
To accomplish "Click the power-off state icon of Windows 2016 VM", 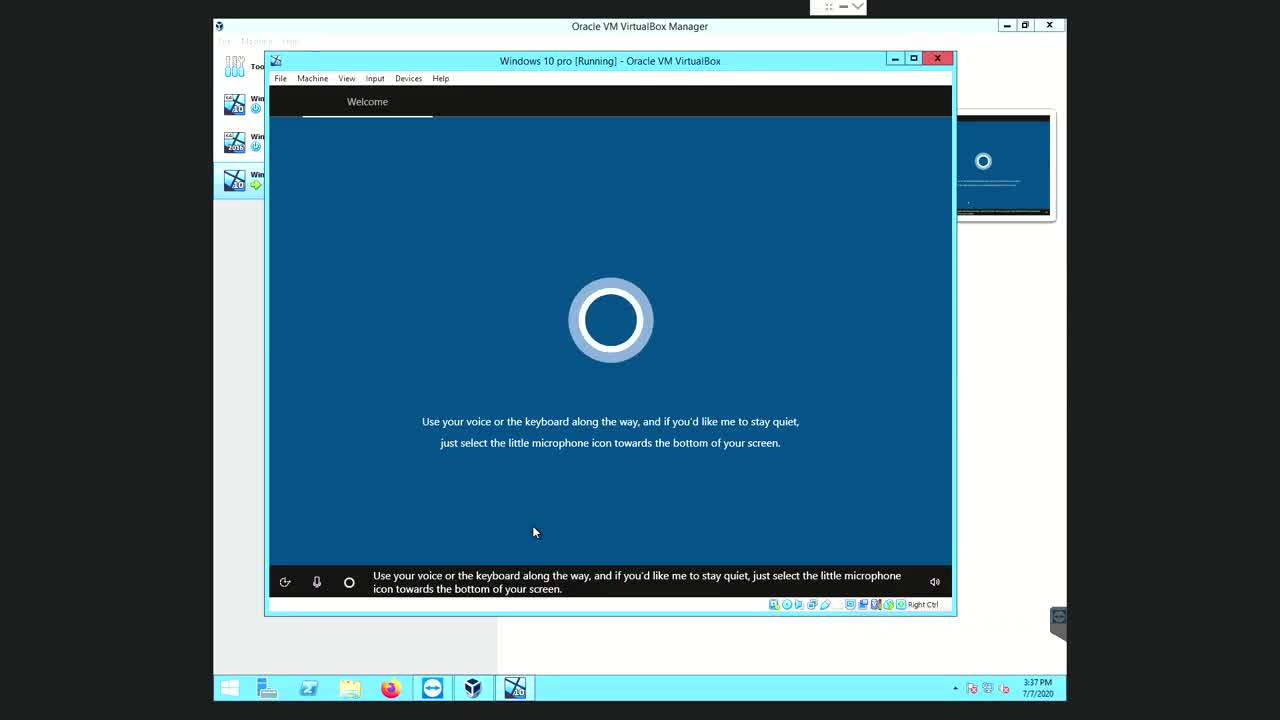I will (256, 147).
